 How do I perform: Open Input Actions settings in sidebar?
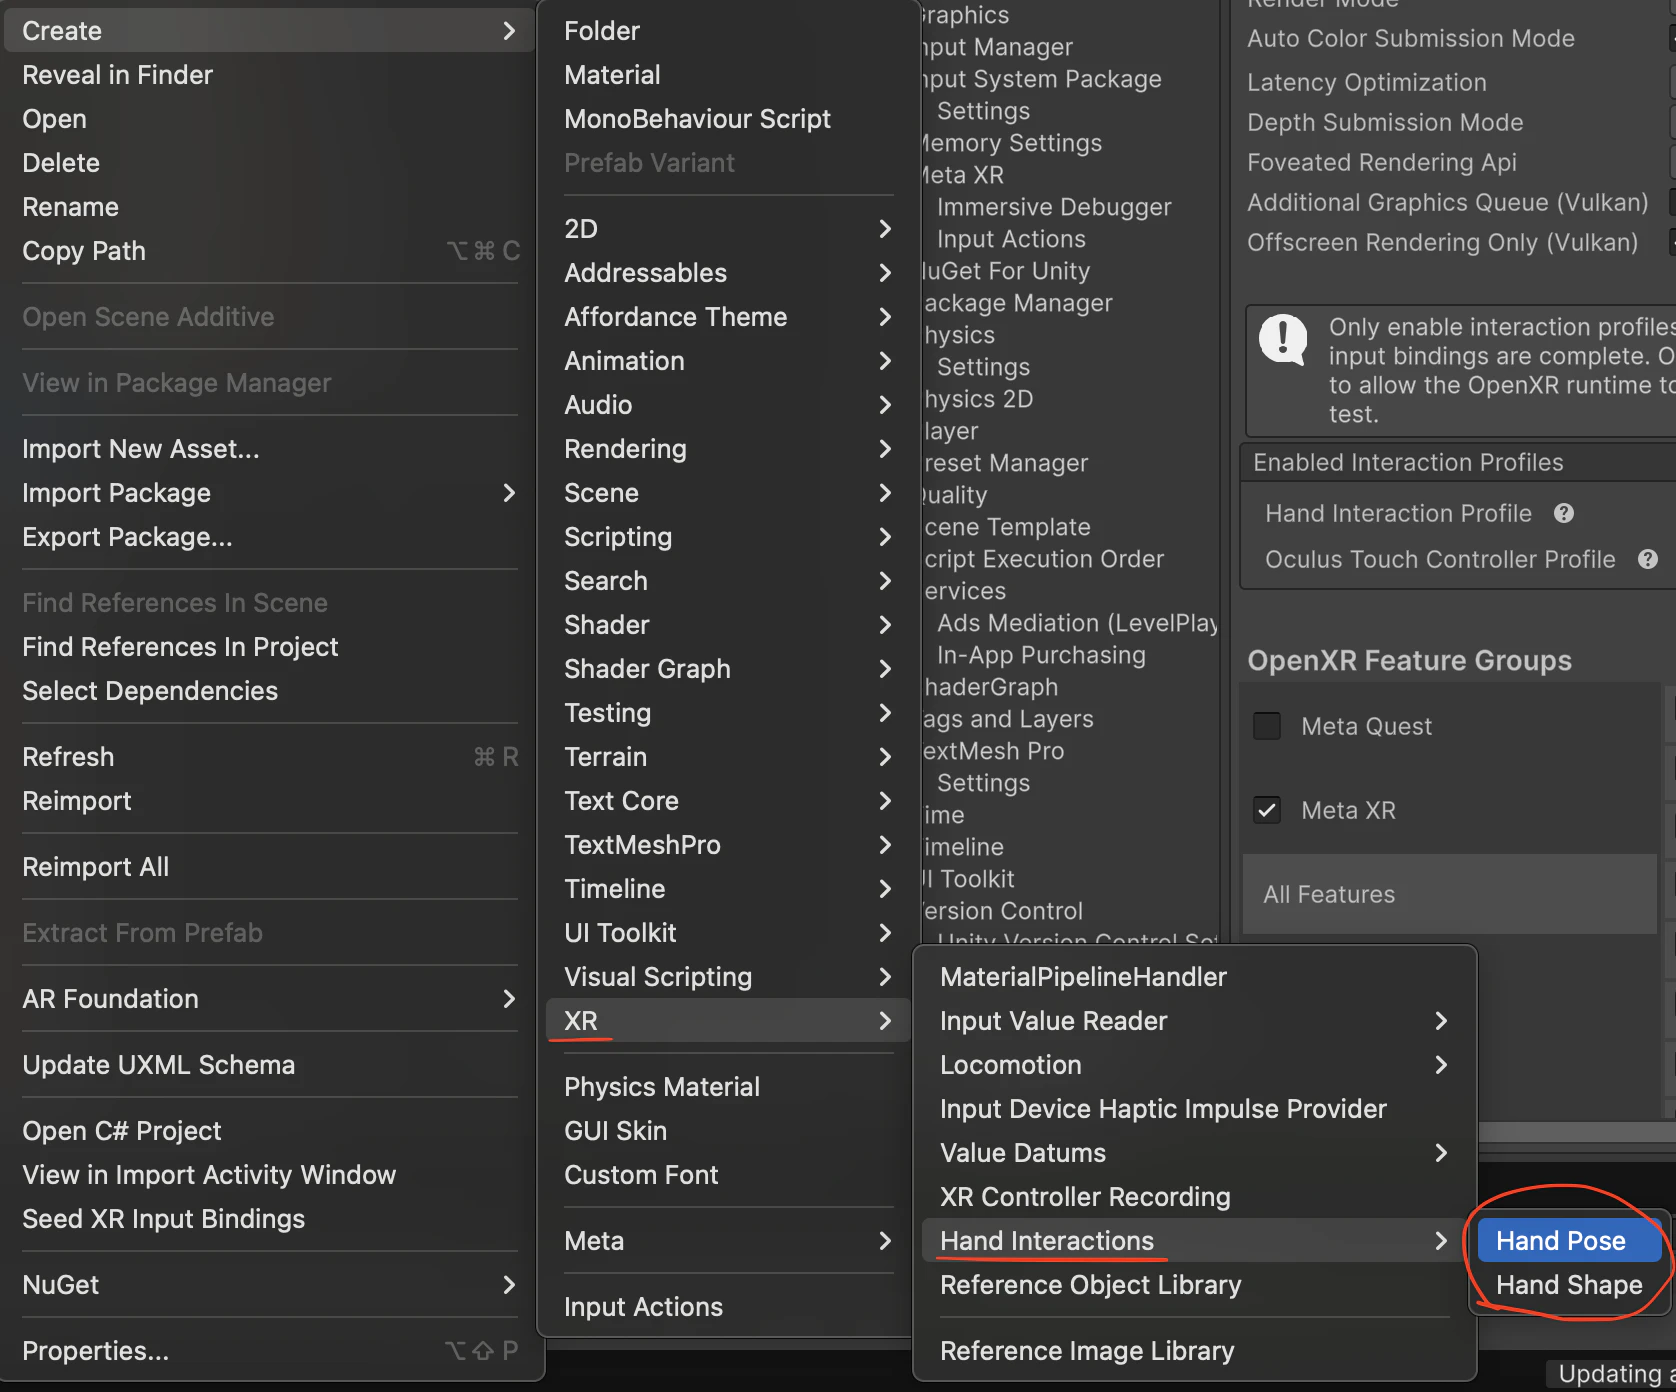[1011, 239]
